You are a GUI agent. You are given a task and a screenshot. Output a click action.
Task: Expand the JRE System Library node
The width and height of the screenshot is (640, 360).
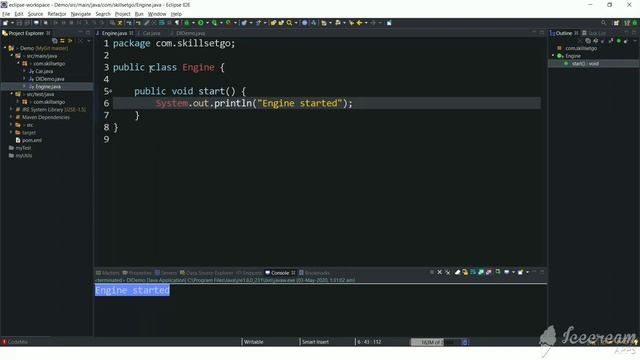click(11, 109)
